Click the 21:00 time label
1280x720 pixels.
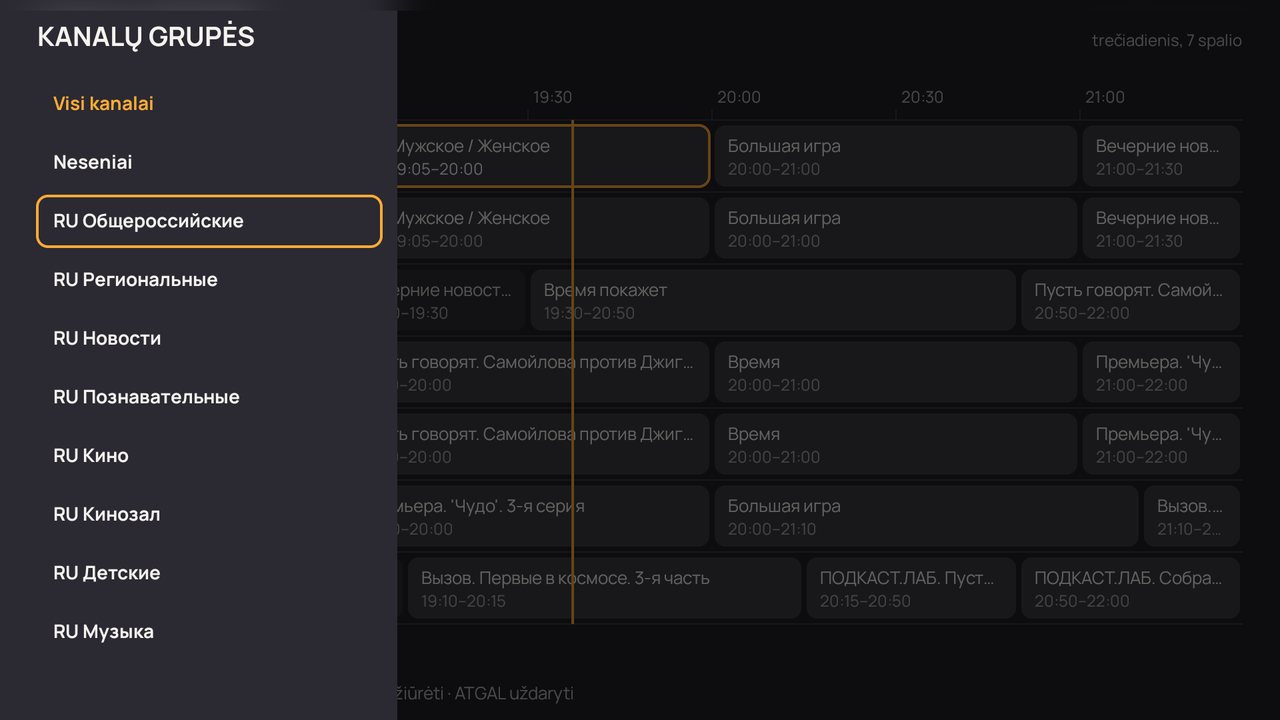(1105, 97)
